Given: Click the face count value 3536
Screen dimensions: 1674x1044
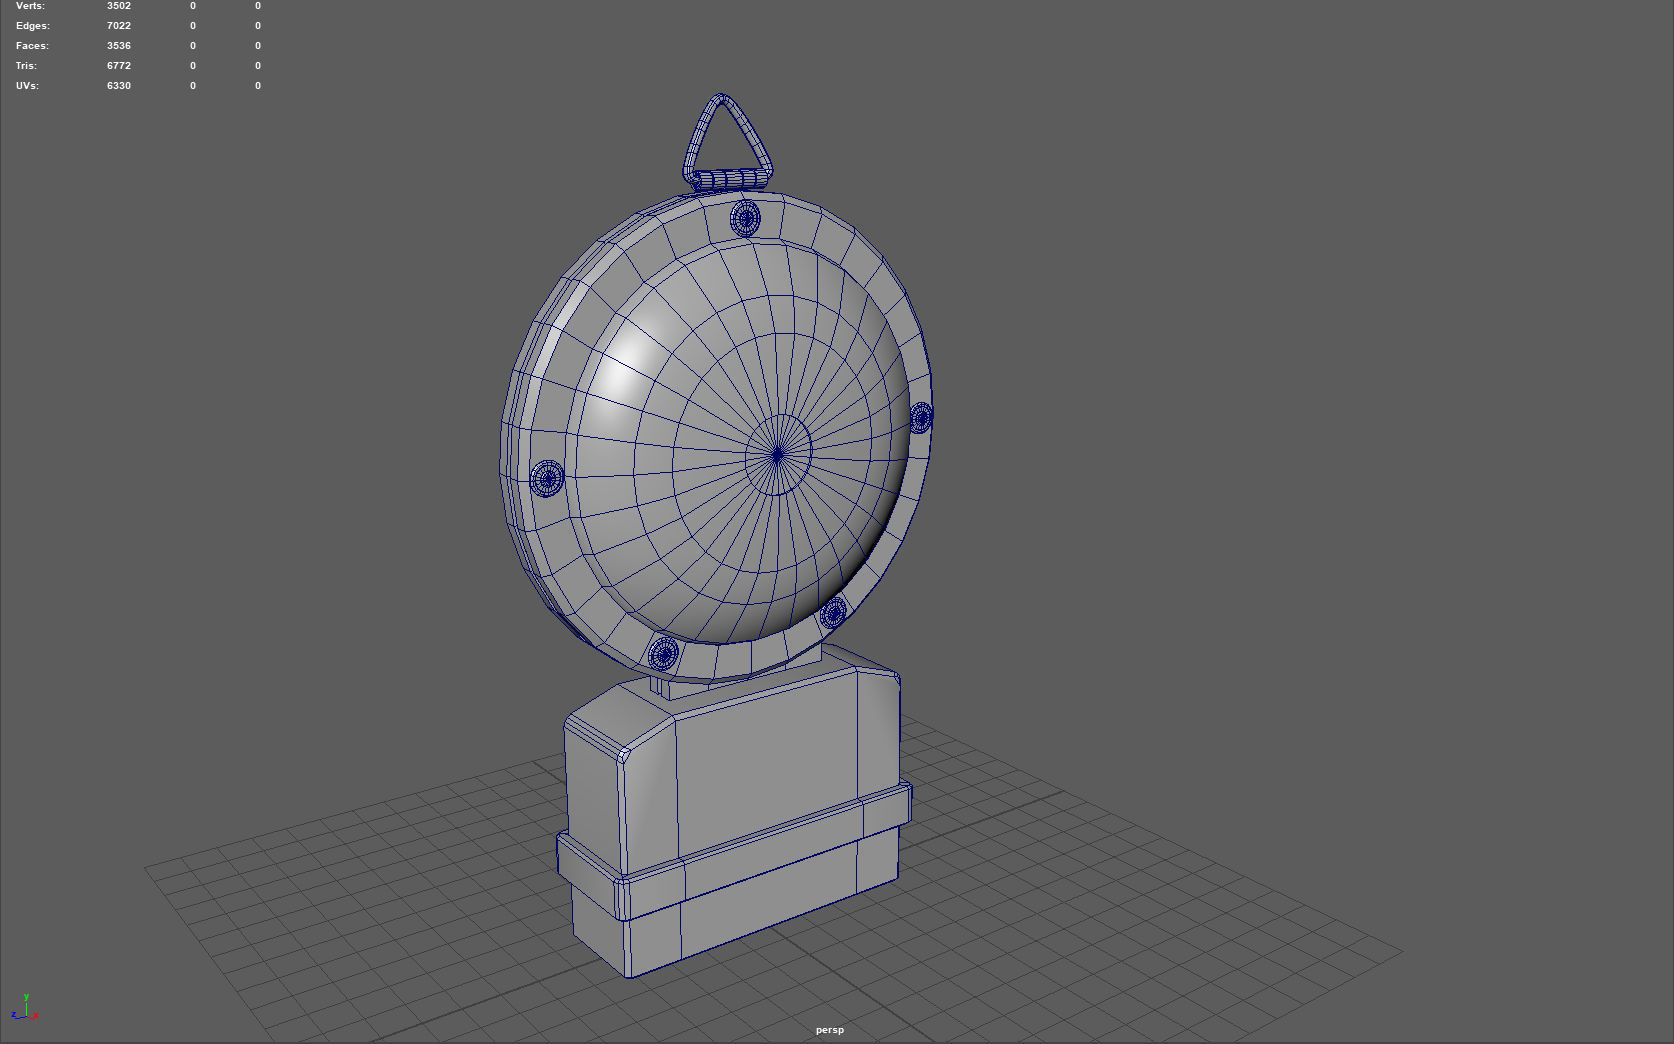Looking at the screenshot, I should [x=119, y=46].
